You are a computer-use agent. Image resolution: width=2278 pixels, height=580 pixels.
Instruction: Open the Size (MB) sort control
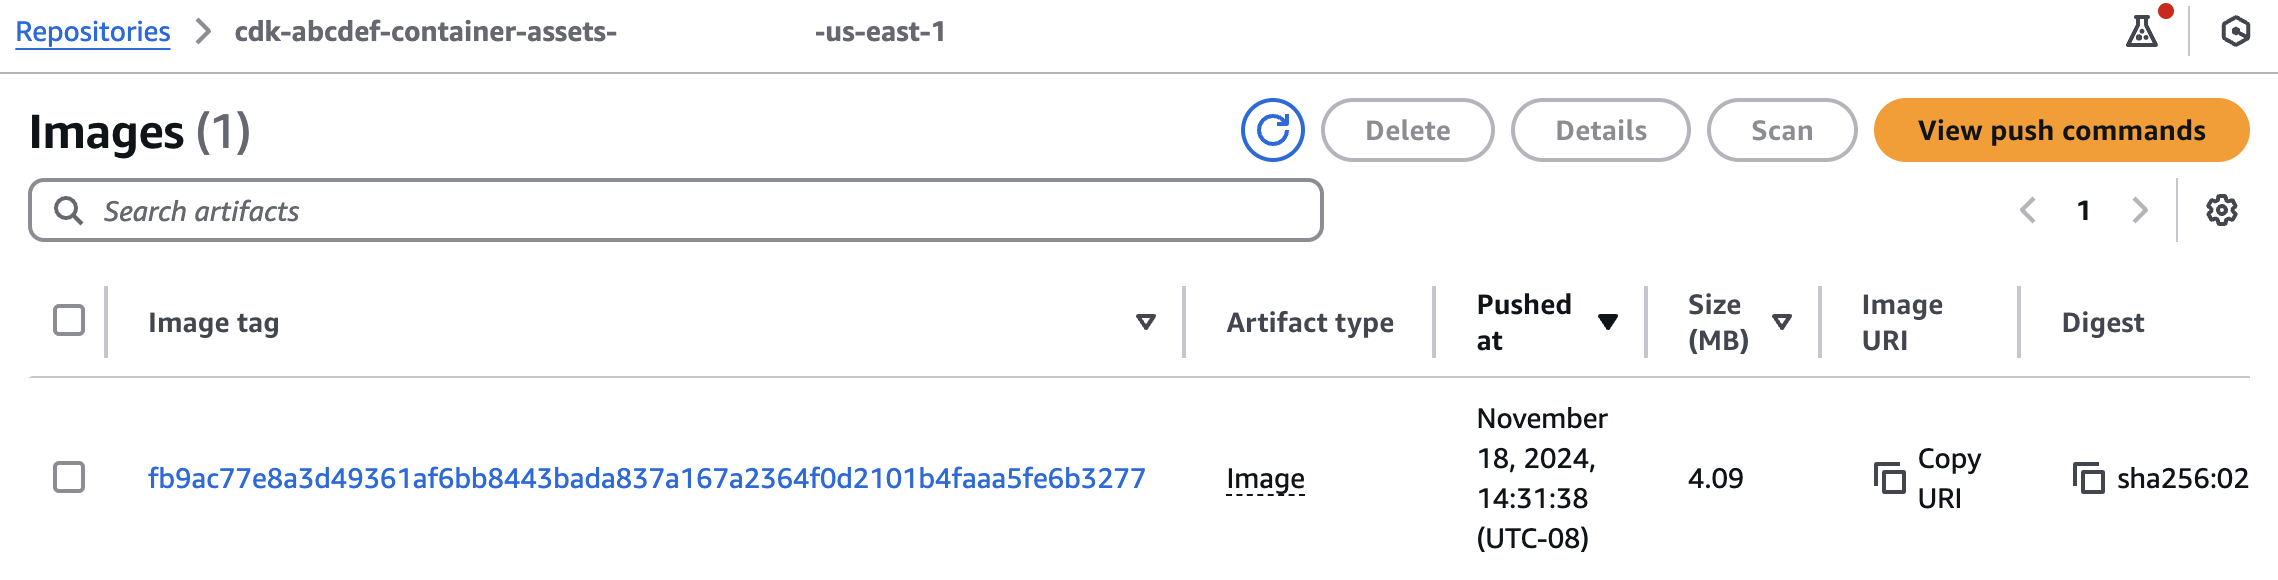[1780, 322]
